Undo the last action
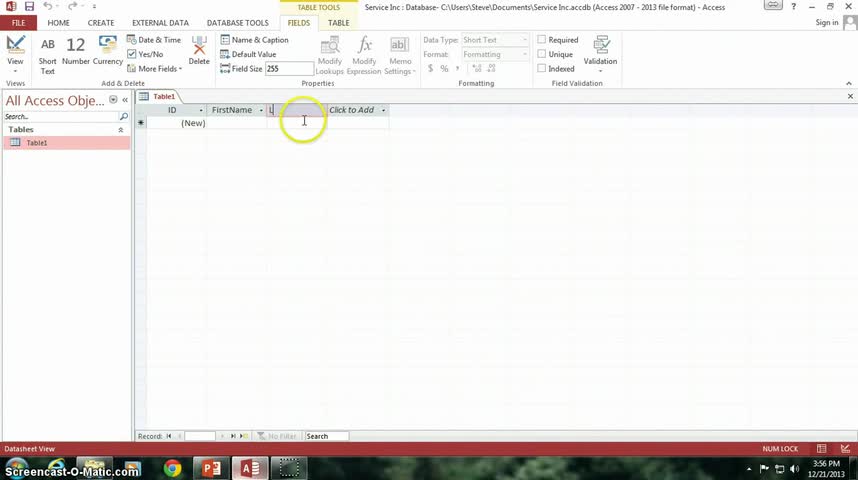The image size is (858, 480). pyautogui.click(x=48, y=7)
